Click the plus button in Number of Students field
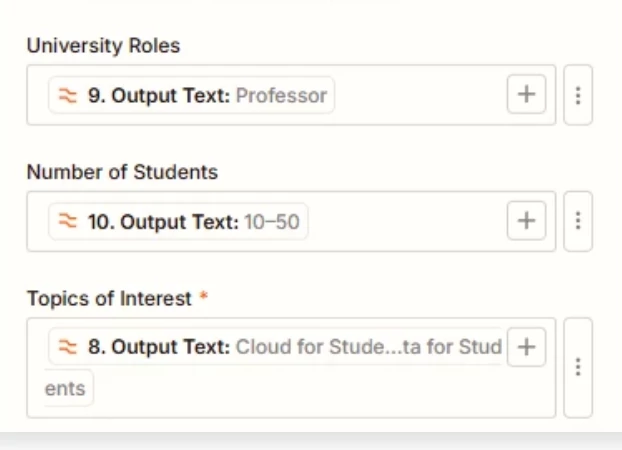The image size is (622, 450). (526, 221)
